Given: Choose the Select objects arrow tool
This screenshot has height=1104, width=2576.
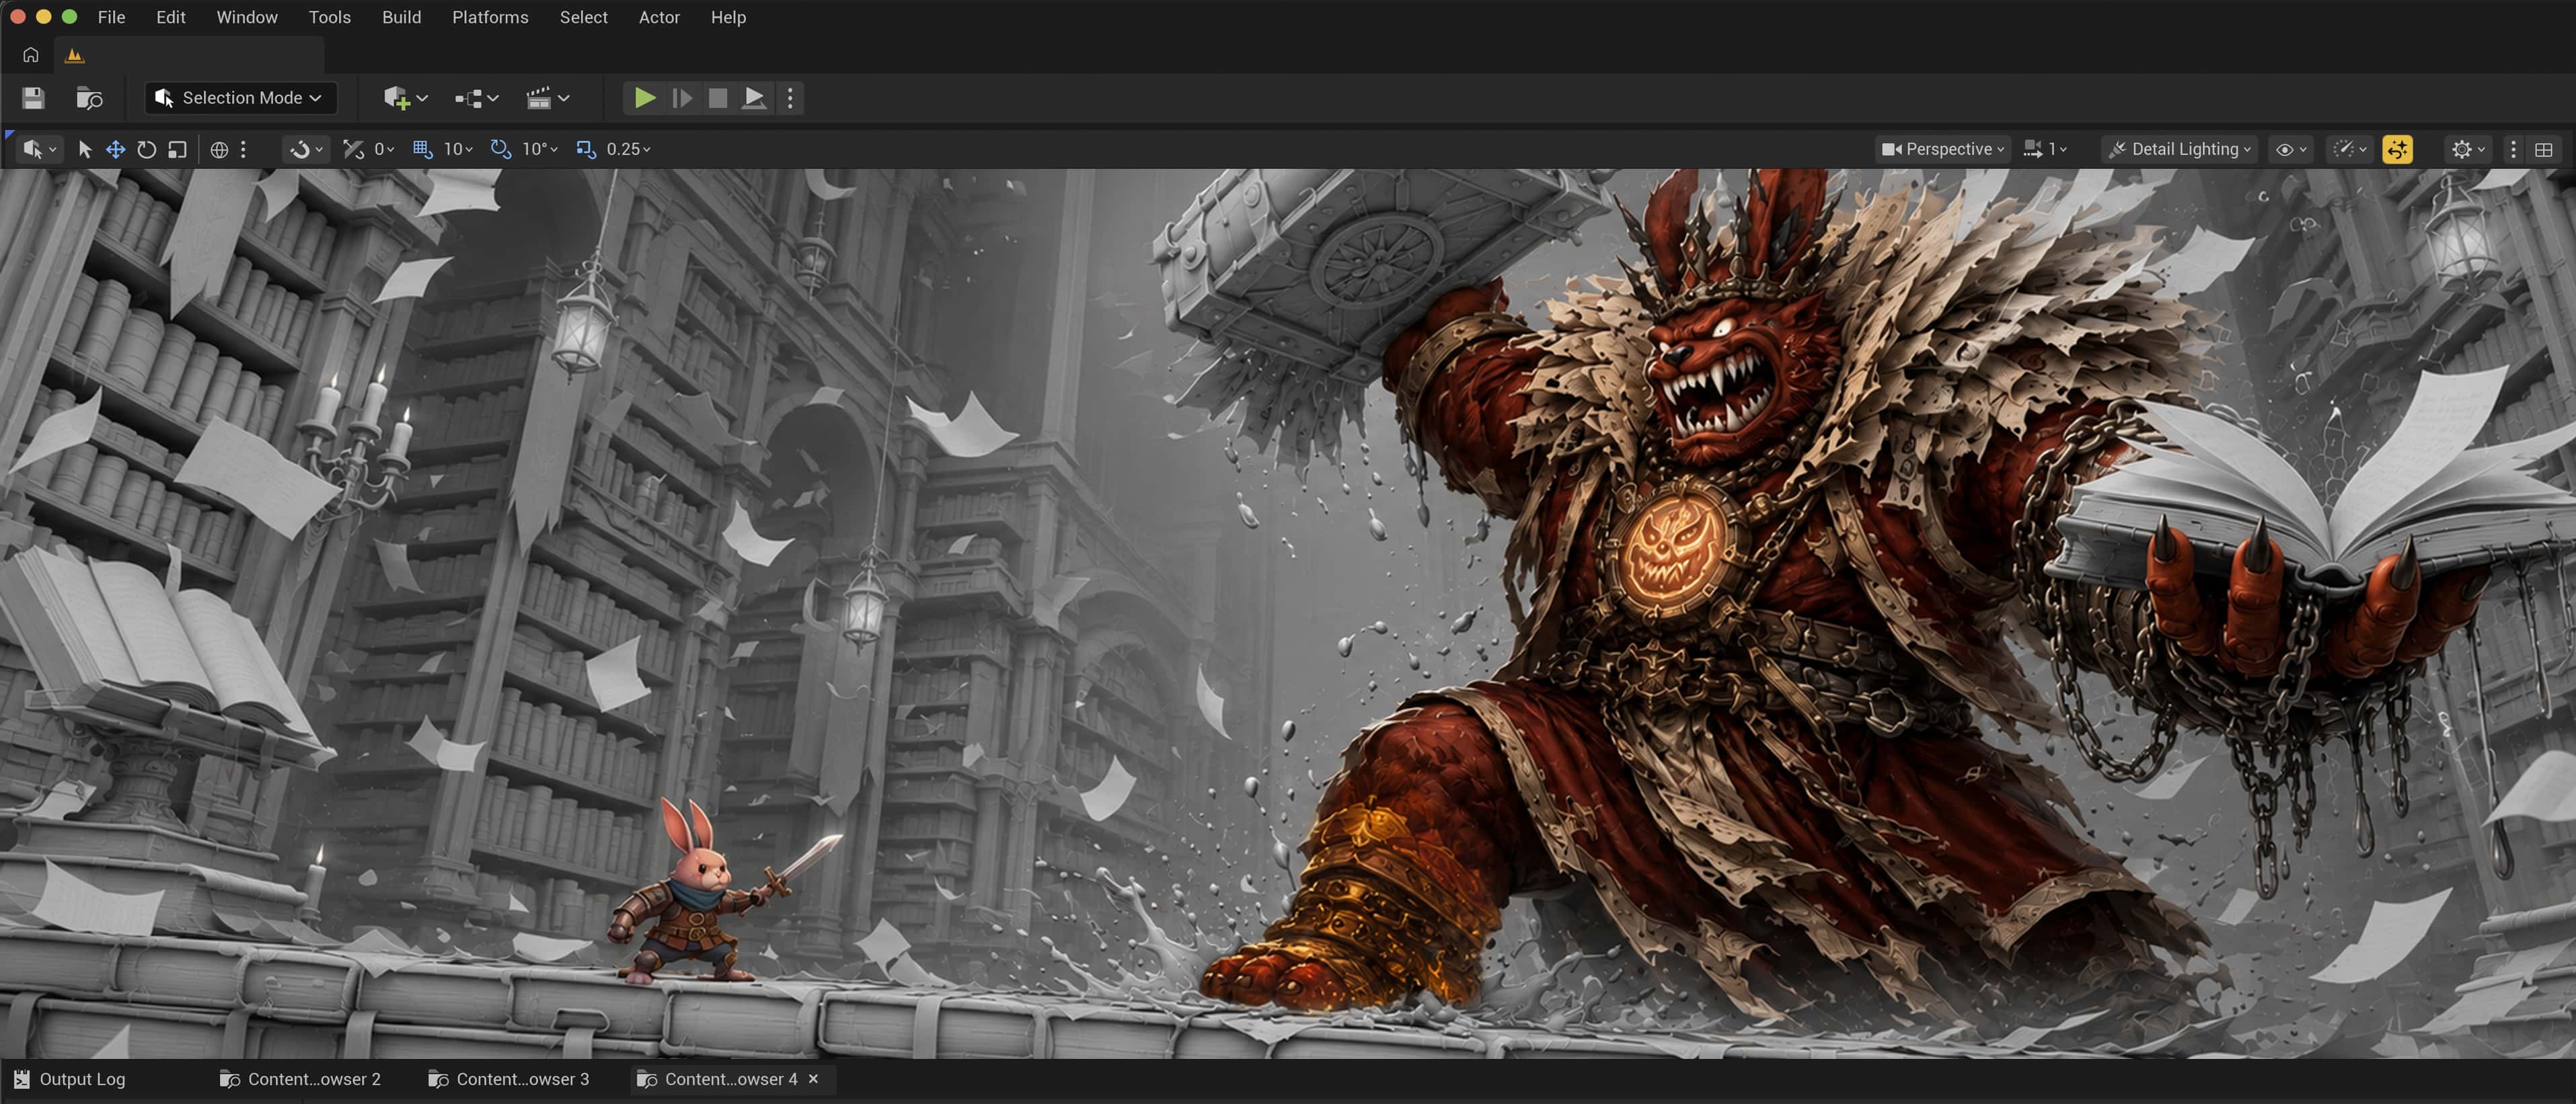Looking at the screenshot, I should point(85,149).
